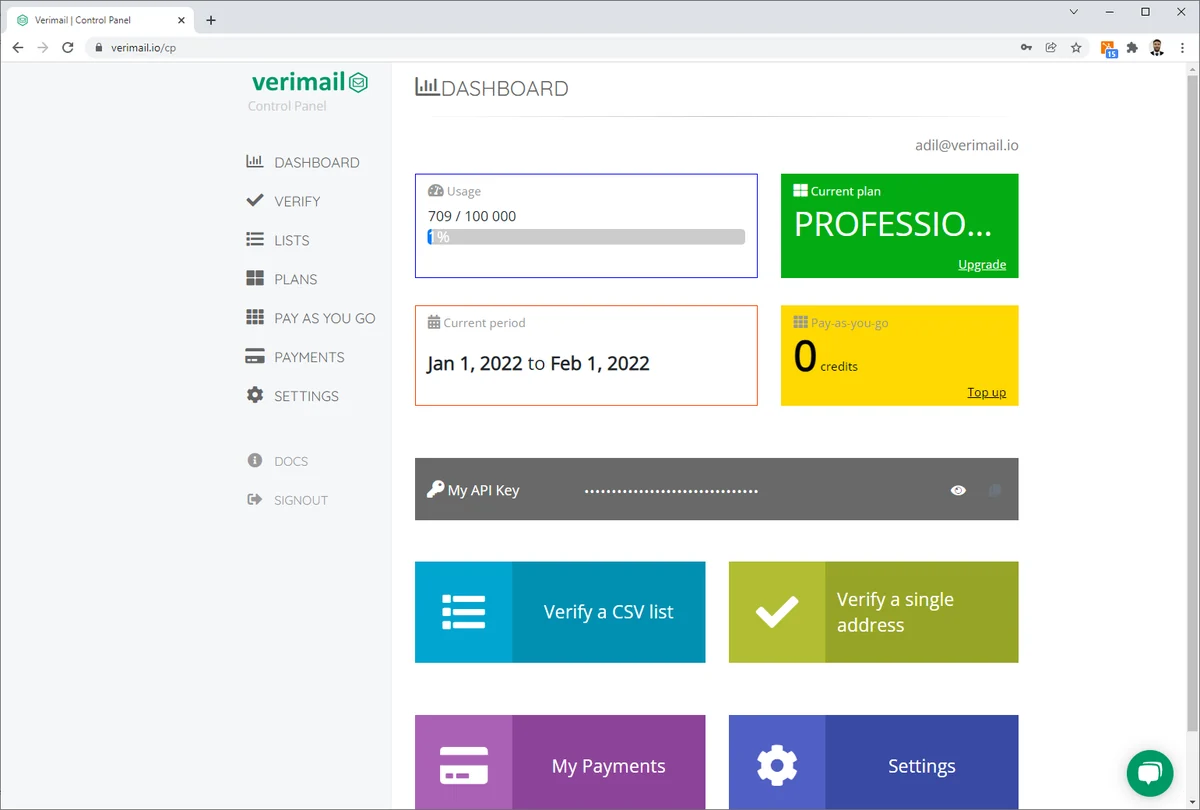Show the hidden API key with eye icon

pos(958,490)
